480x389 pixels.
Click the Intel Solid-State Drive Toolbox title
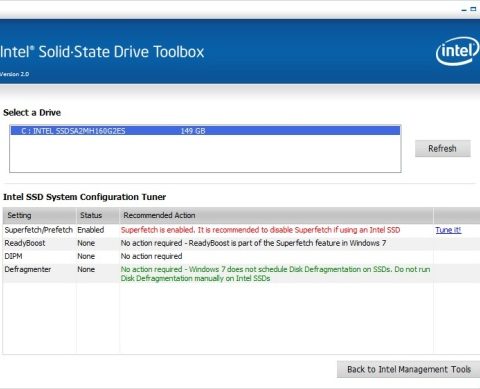click(x=102, y=52)
